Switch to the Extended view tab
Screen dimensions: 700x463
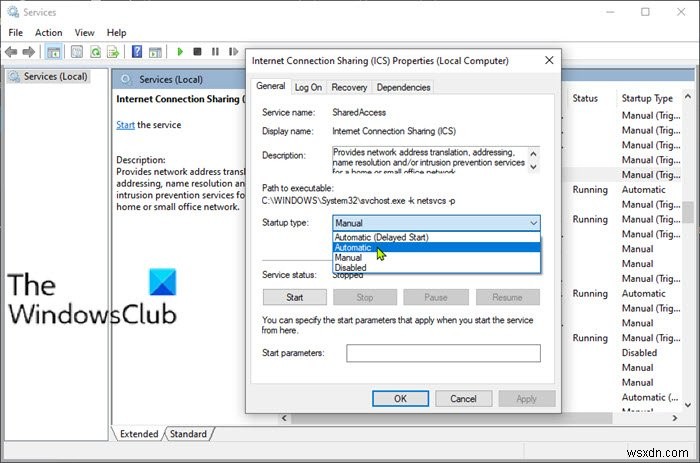point(139,434)
